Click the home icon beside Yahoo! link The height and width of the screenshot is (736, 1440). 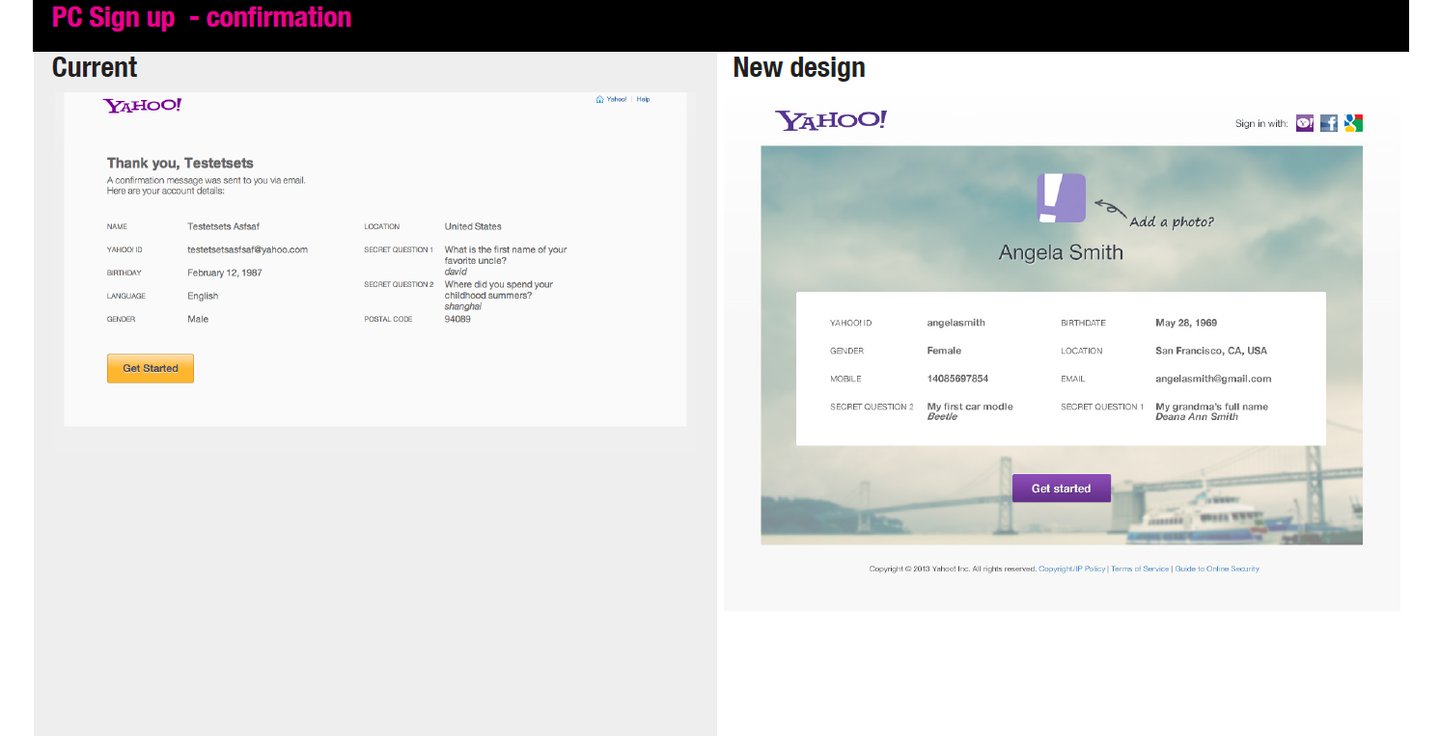pyautogui.click(x=600, y=99)
